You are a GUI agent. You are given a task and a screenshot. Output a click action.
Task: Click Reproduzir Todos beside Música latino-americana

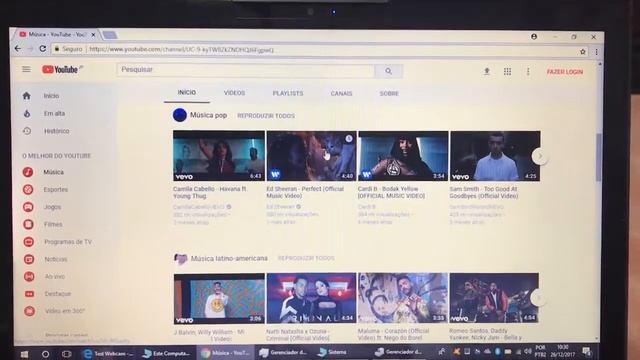coord(306,258)
